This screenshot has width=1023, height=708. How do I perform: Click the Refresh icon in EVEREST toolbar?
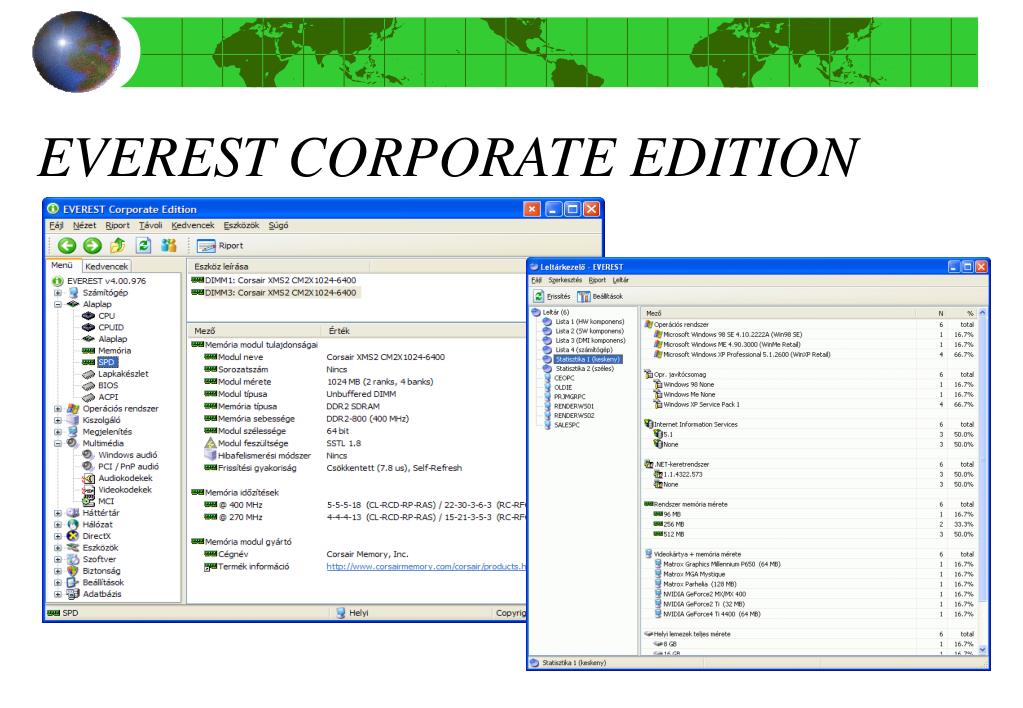pos(143,245)
